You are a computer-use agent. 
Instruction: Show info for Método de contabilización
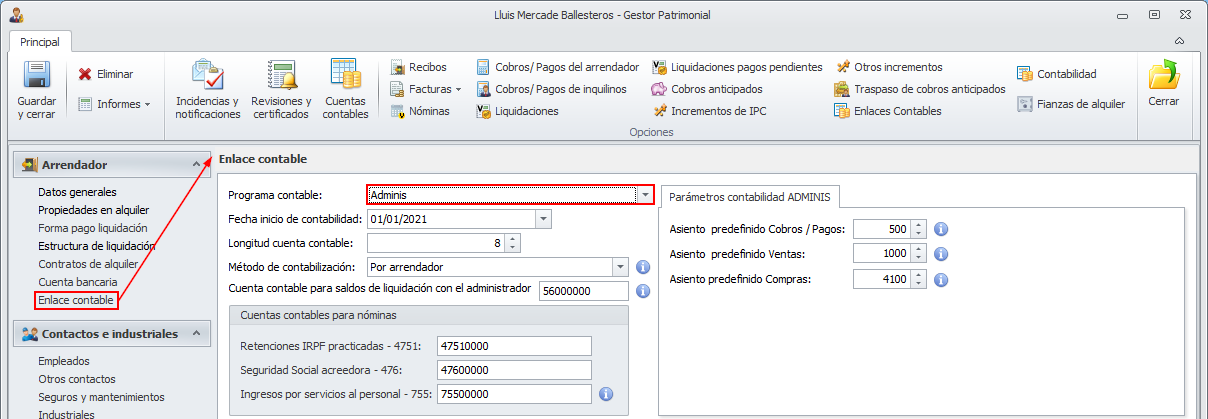[643, 267]
